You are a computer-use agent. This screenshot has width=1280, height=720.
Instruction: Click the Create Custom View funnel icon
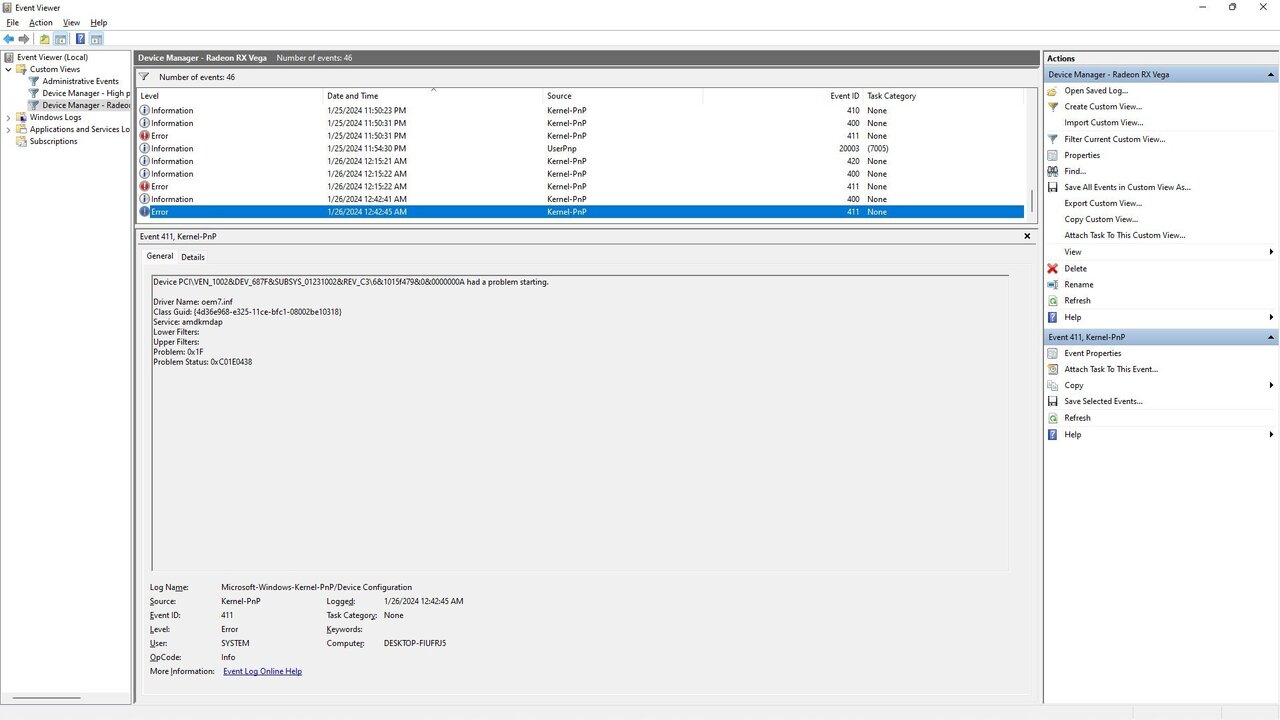coord(1052,106)
